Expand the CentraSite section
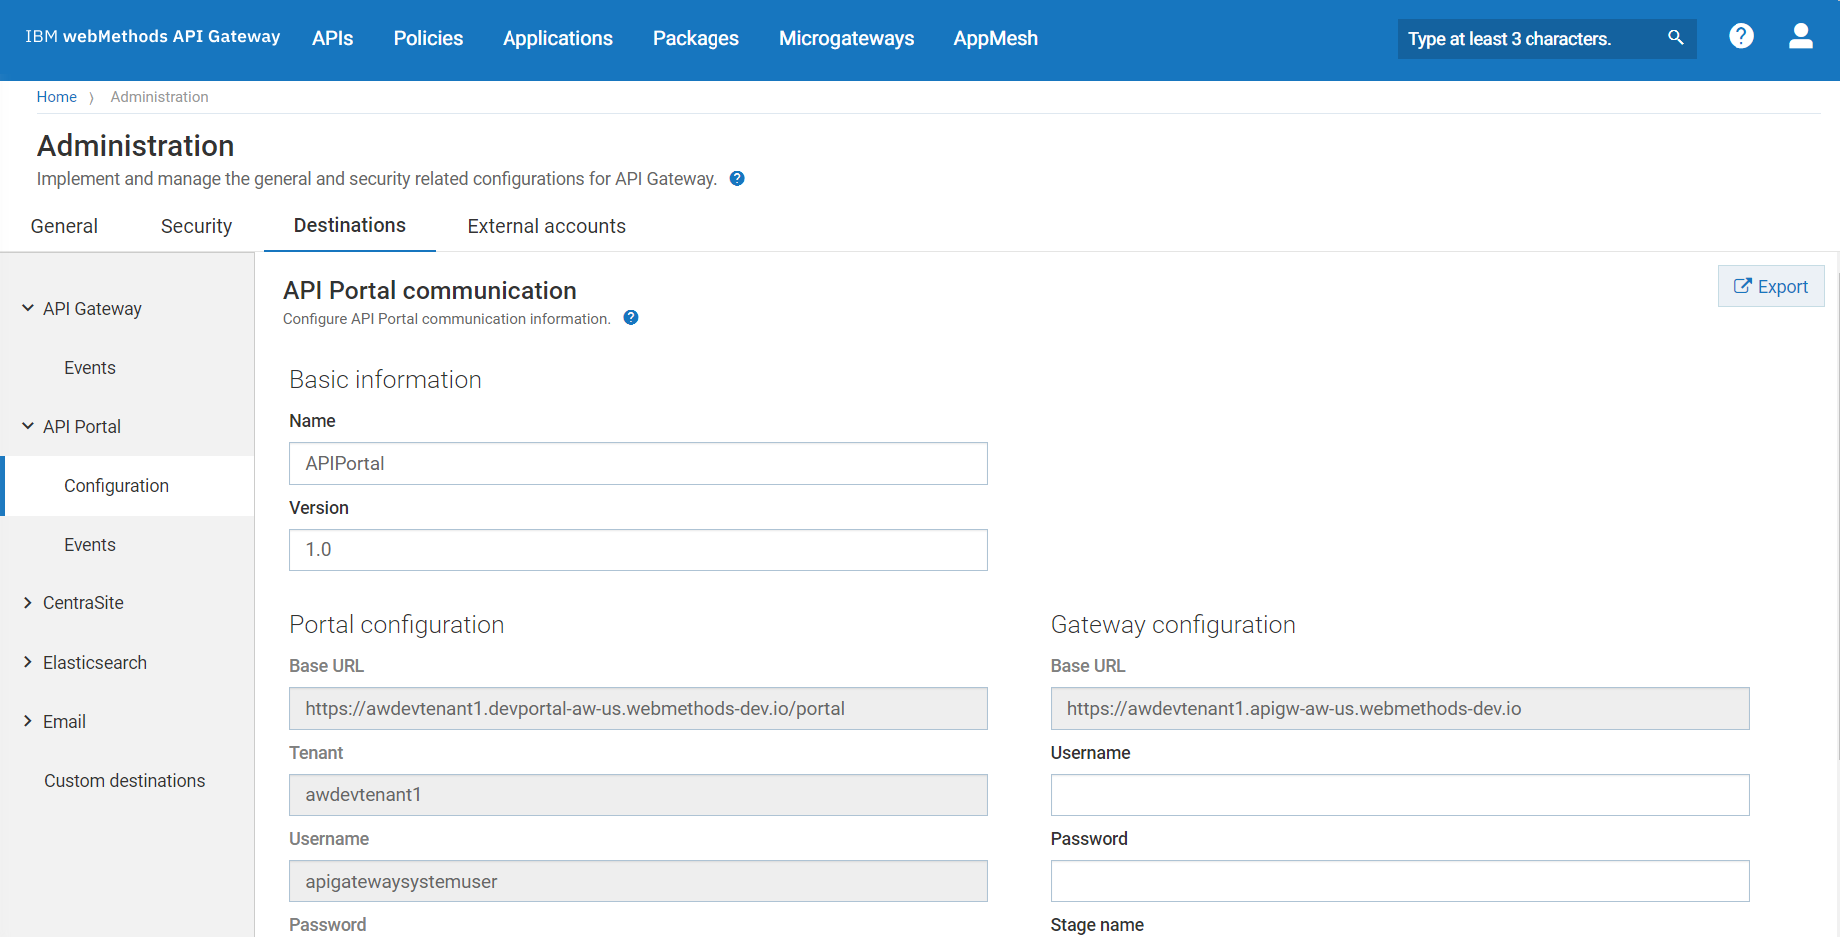 (28, 603)
